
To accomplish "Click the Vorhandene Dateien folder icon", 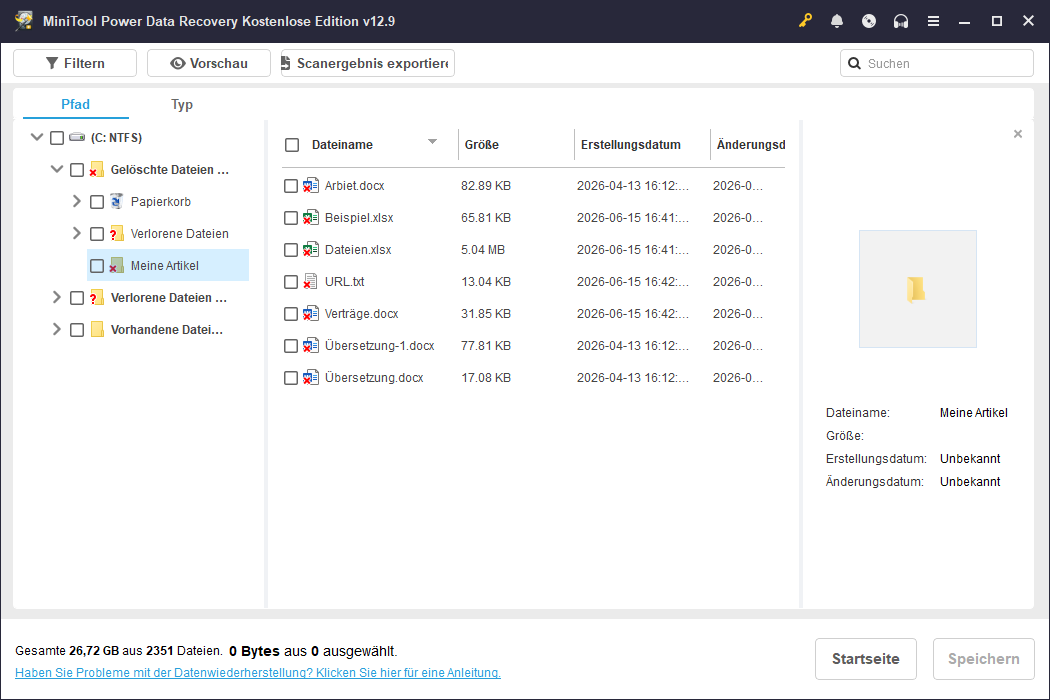I will tap(96, 330).
